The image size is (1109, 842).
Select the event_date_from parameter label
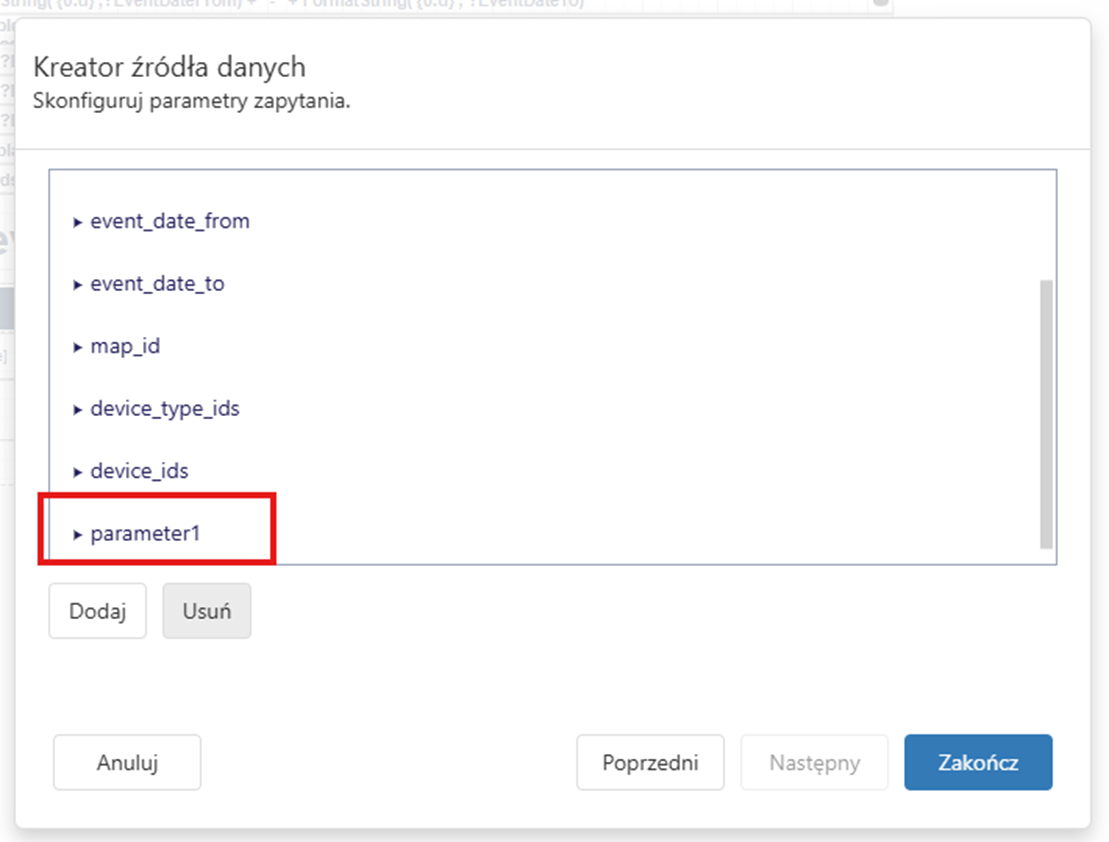tap(170, 221)
